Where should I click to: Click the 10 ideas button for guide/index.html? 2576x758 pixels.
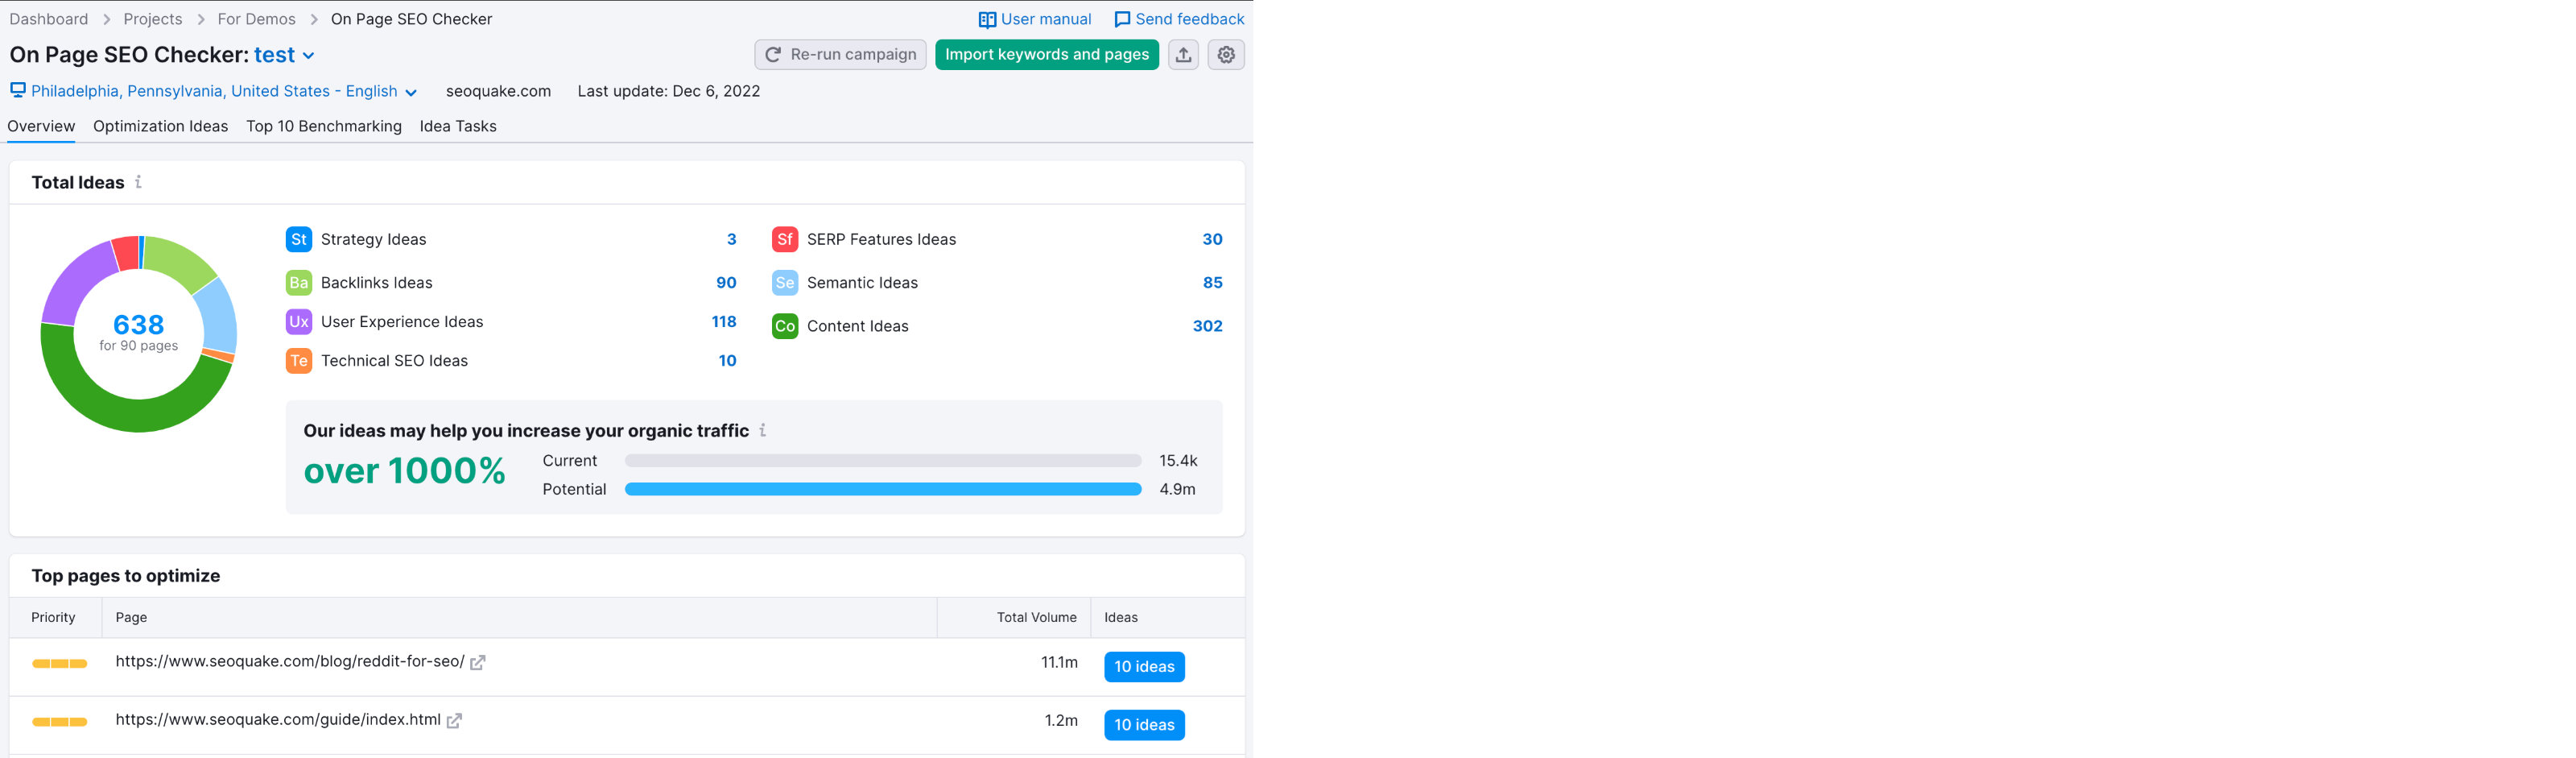pyautogui.click(x=1144, y=725)
